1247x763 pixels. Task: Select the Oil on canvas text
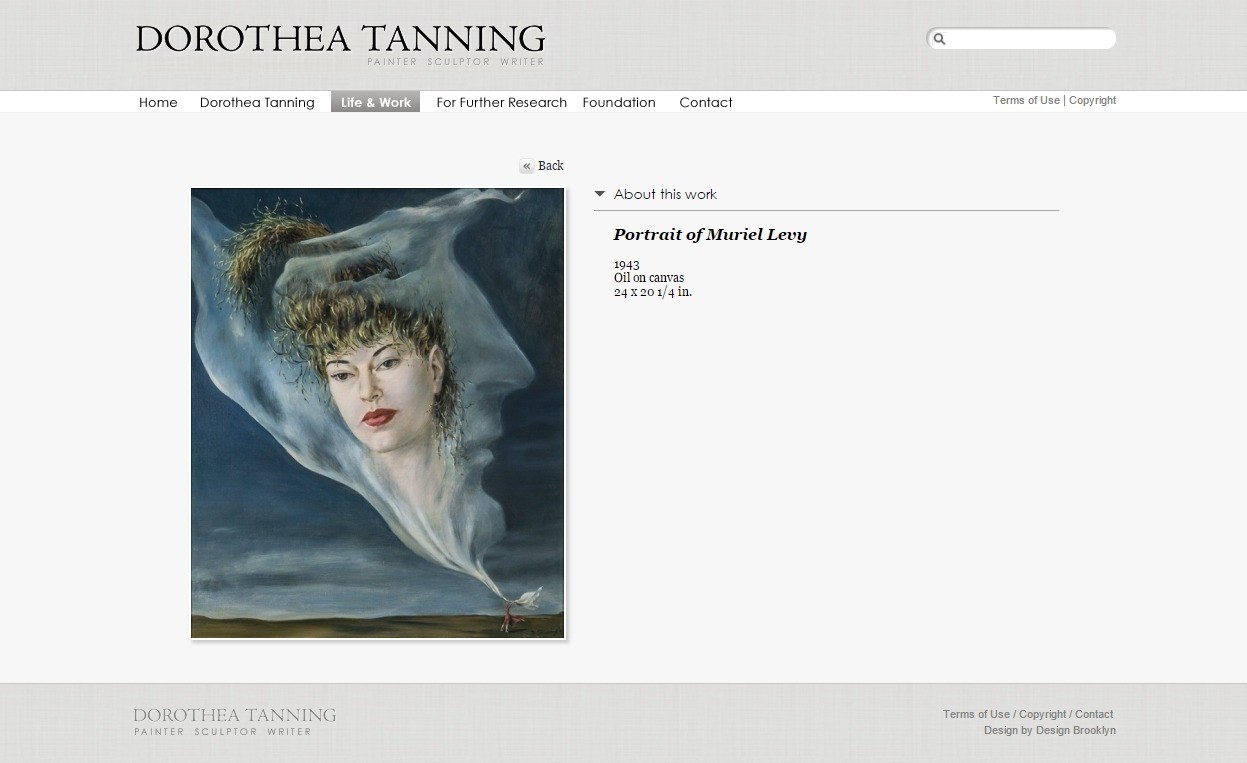coord(649,278)
